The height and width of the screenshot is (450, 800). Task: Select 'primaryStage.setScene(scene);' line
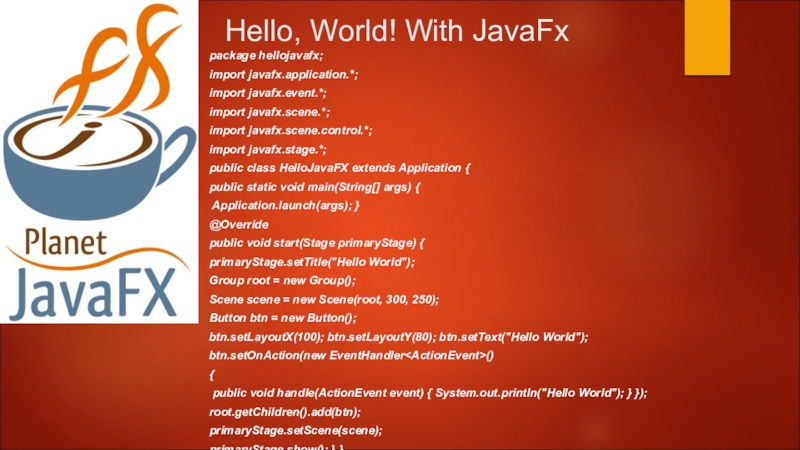[x=296, y=431]
